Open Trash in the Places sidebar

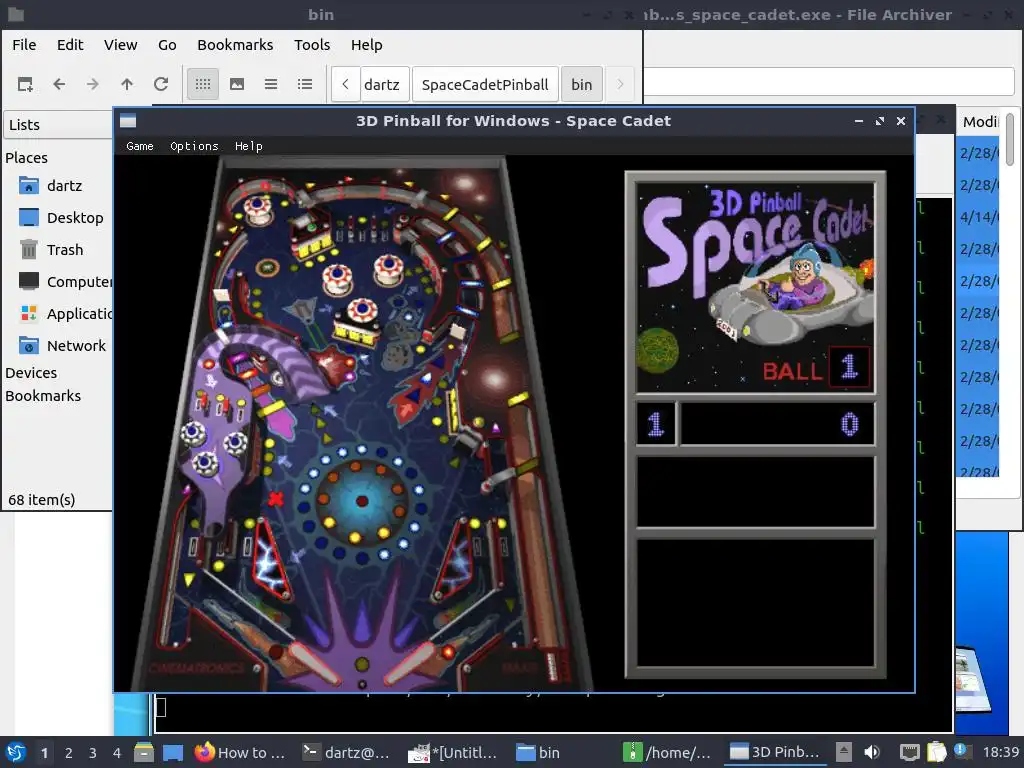[x=51, y=250]
